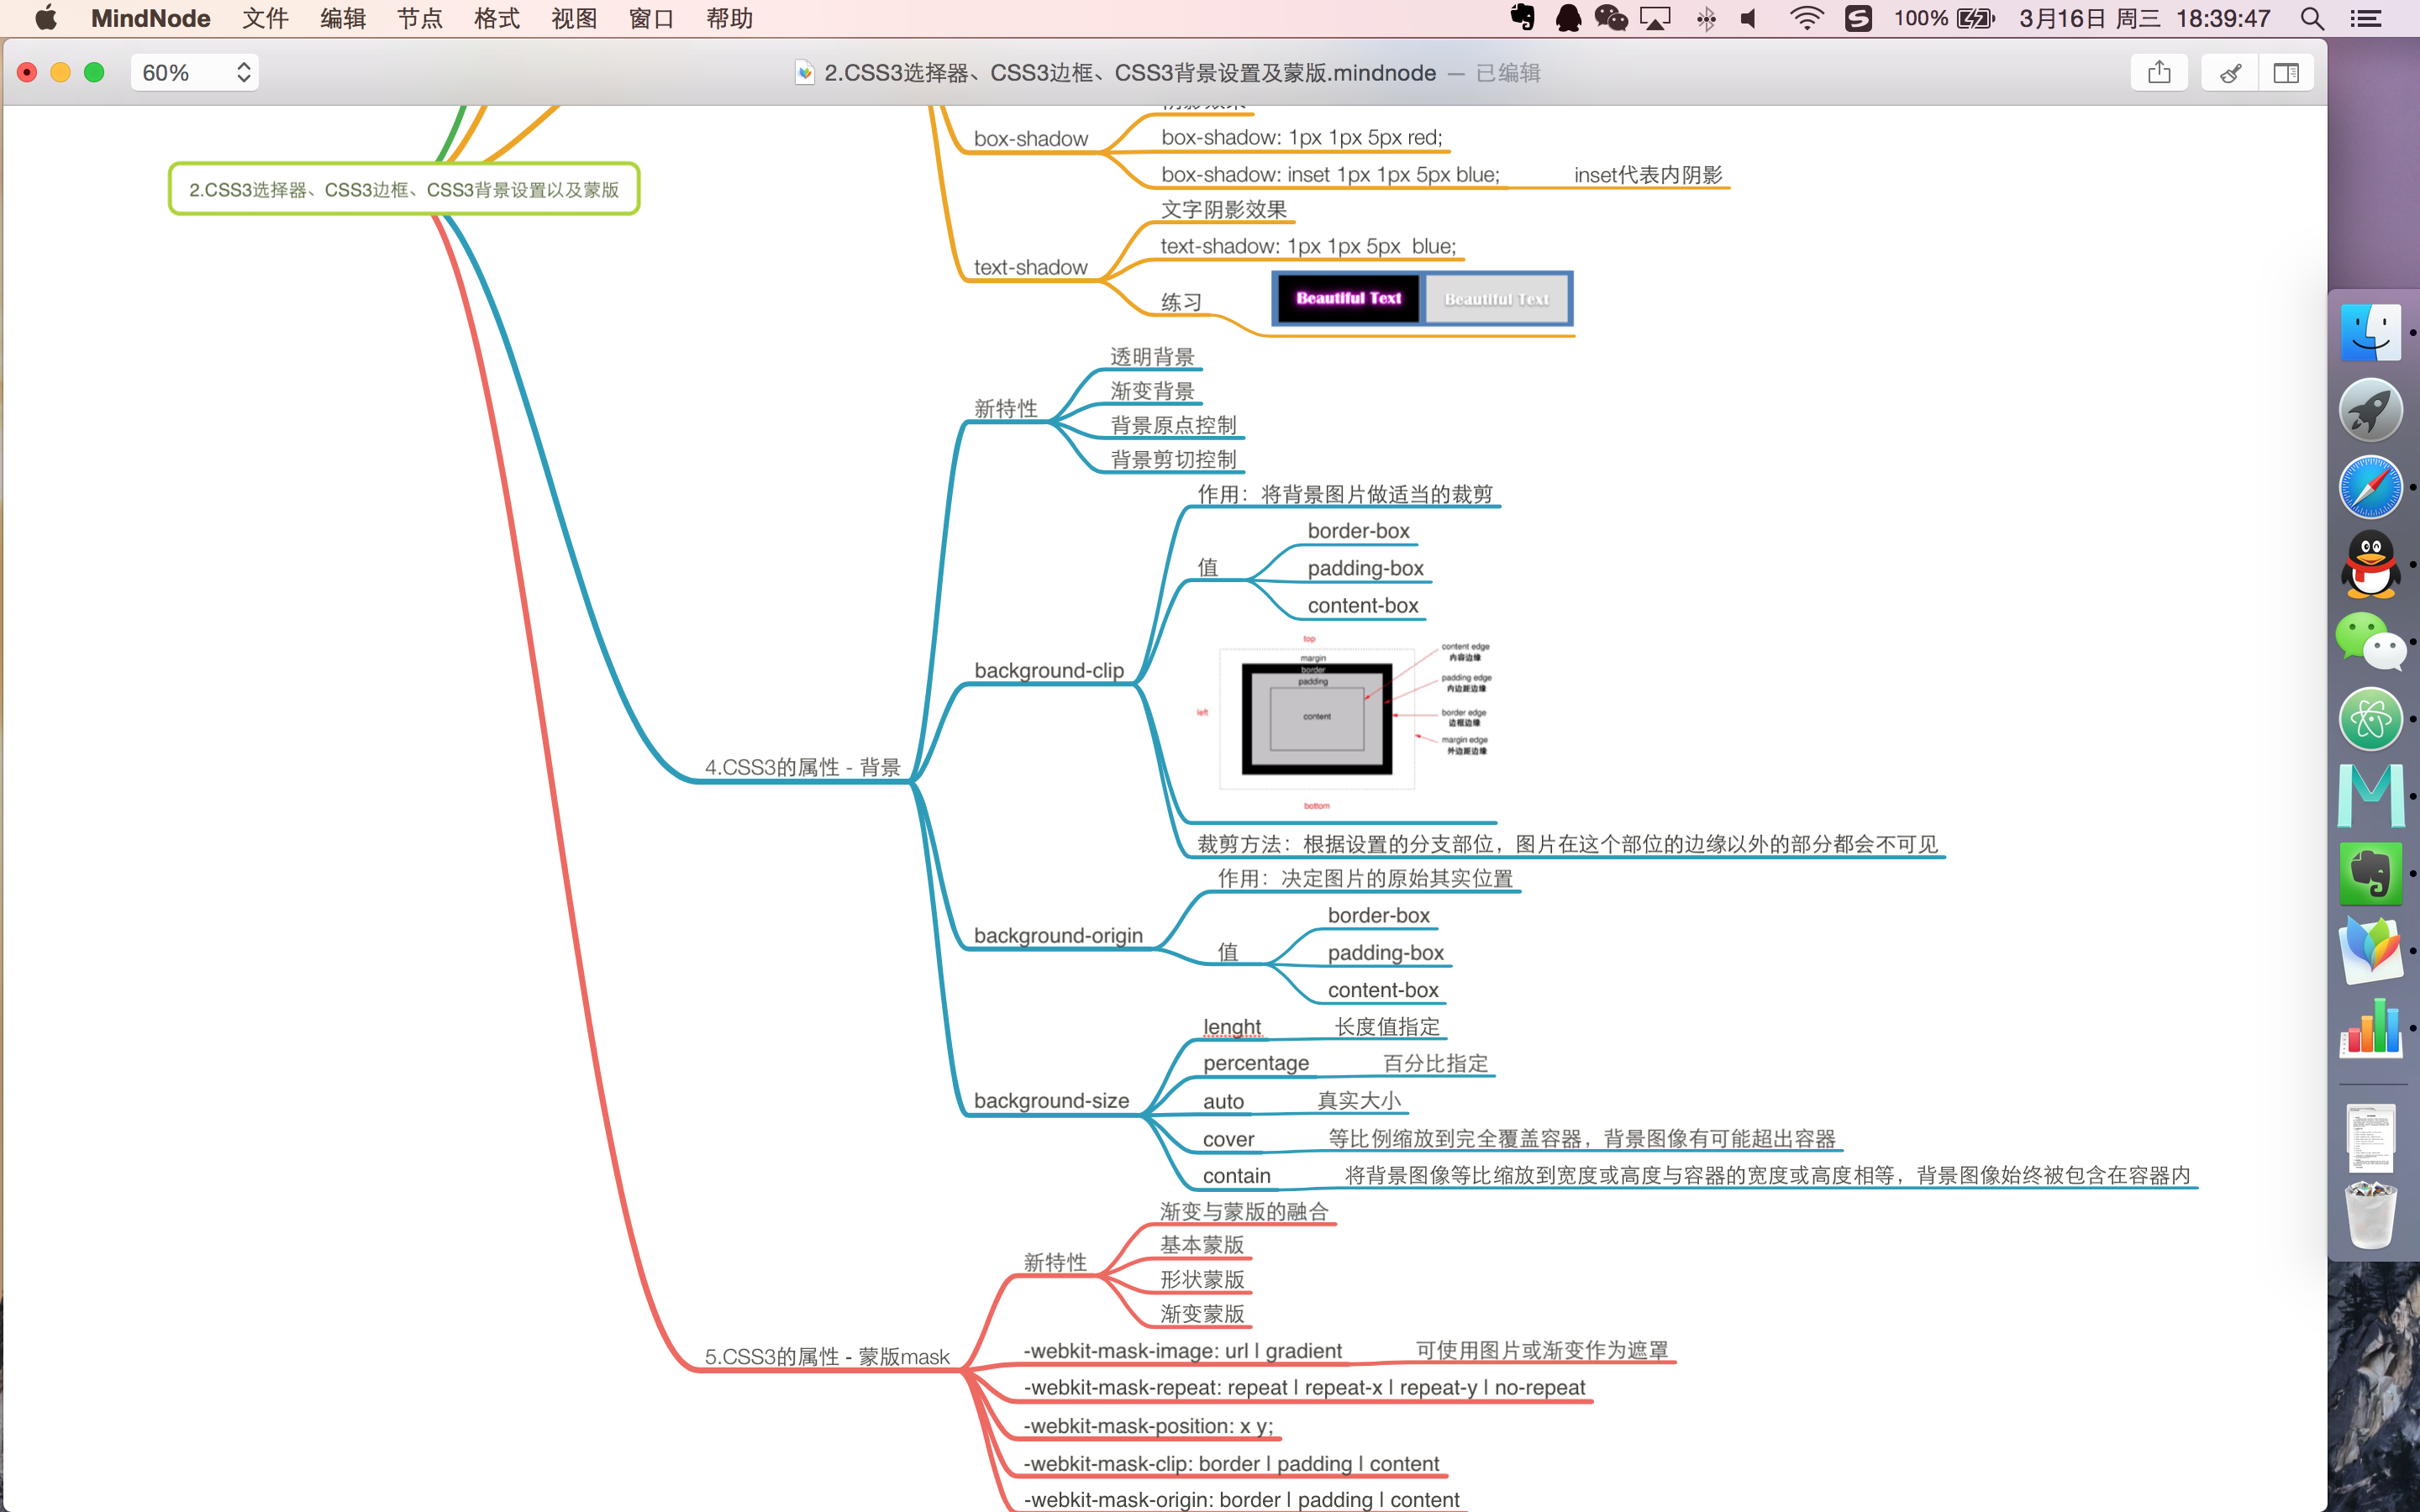Select 练习 node under text-shadow
This screenshot has height=1512, width=2420.
1181,302
